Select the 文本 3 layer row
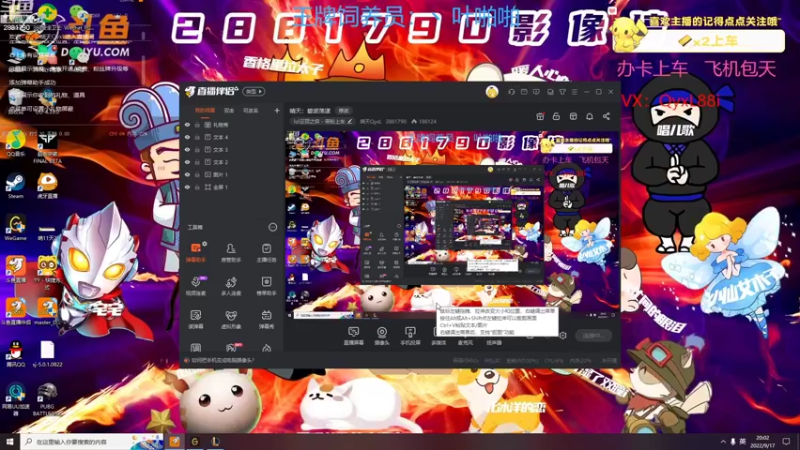This screenshot has height=450, width=800. click(232, 149)
